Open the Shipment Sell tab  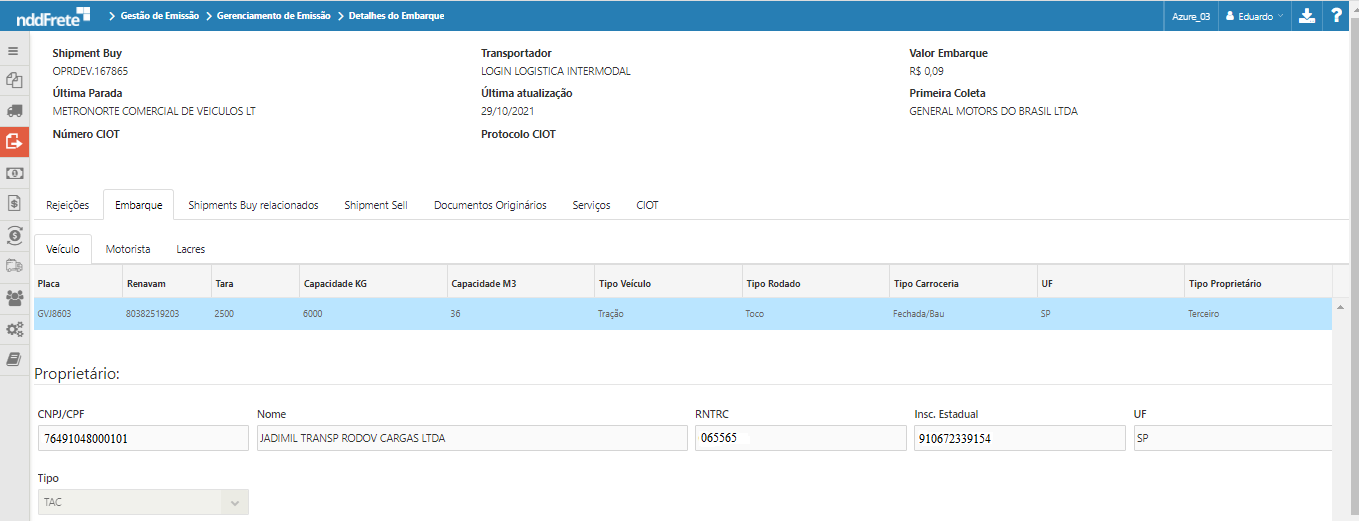[x=375, y=205]
